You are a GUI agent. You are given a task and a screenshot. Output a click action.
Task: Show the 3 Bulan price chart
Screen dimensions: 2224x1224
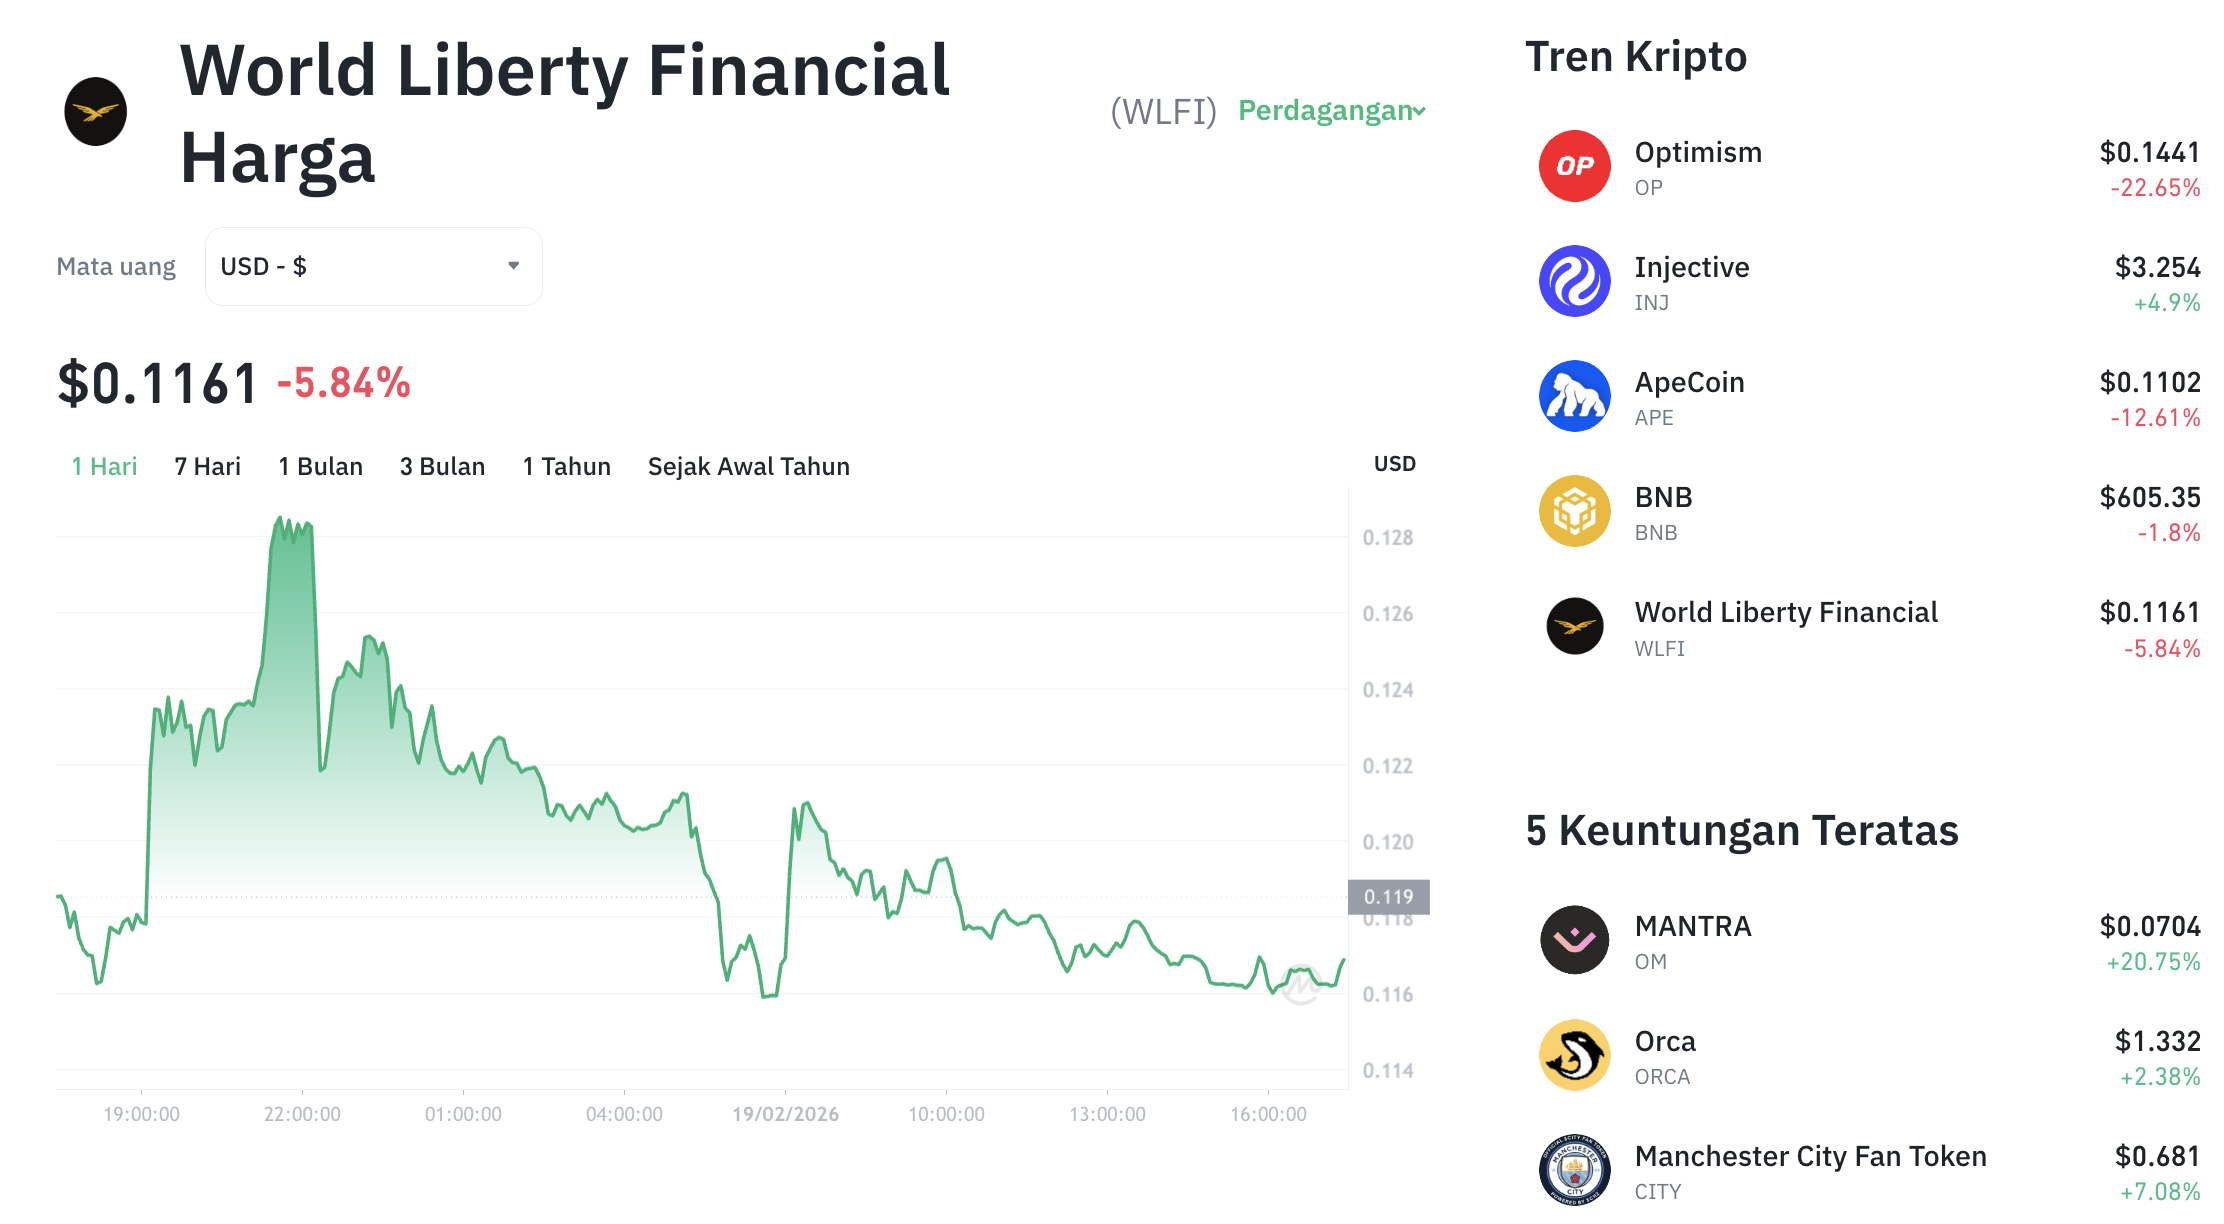coord(442,467)
